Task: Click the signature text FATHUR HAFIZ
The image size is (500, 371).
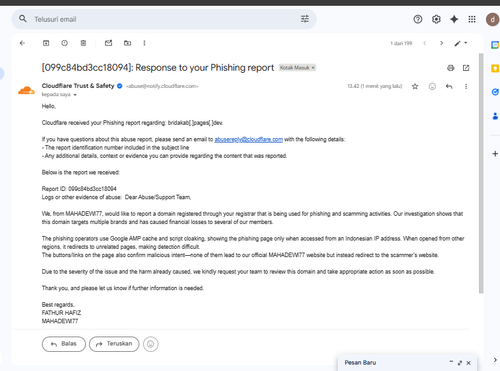Action: point(61,313)
